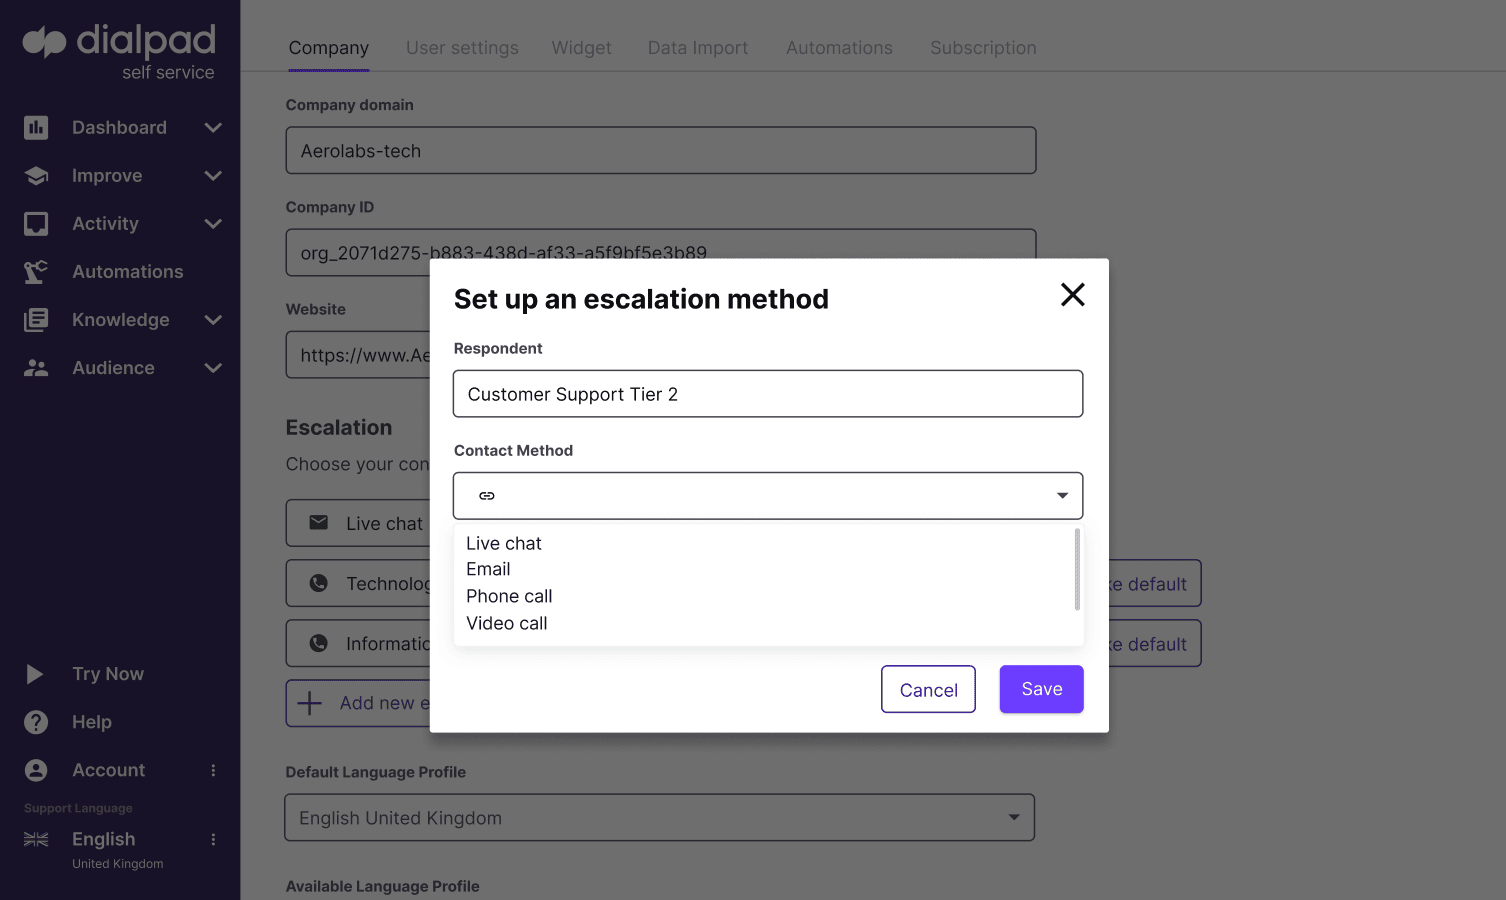The width and height of the screenshot is (1506, 900).
Task: Open the three-dot menu next to Account
Action: (x=212, y=769)
